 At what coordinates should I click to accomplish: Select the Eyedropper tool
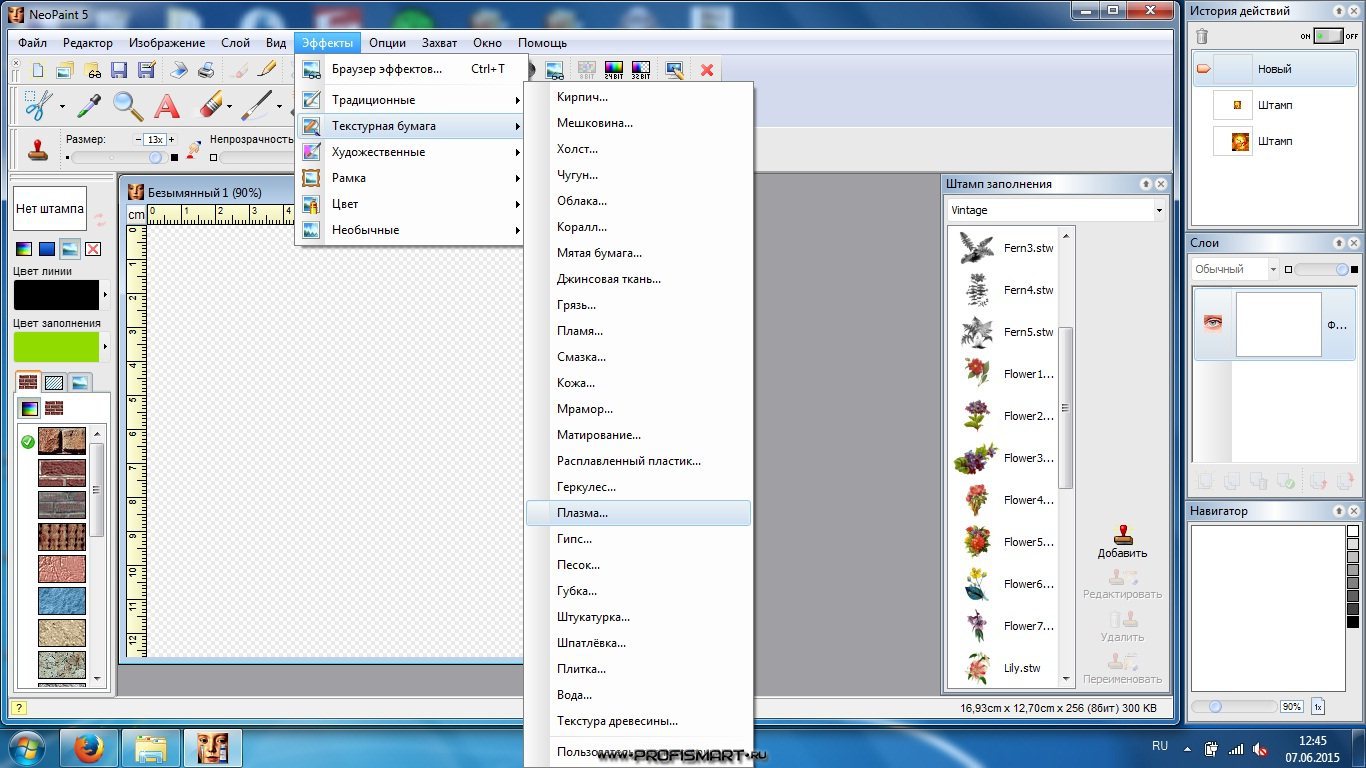pyautogui.click(x=89, y=105)
